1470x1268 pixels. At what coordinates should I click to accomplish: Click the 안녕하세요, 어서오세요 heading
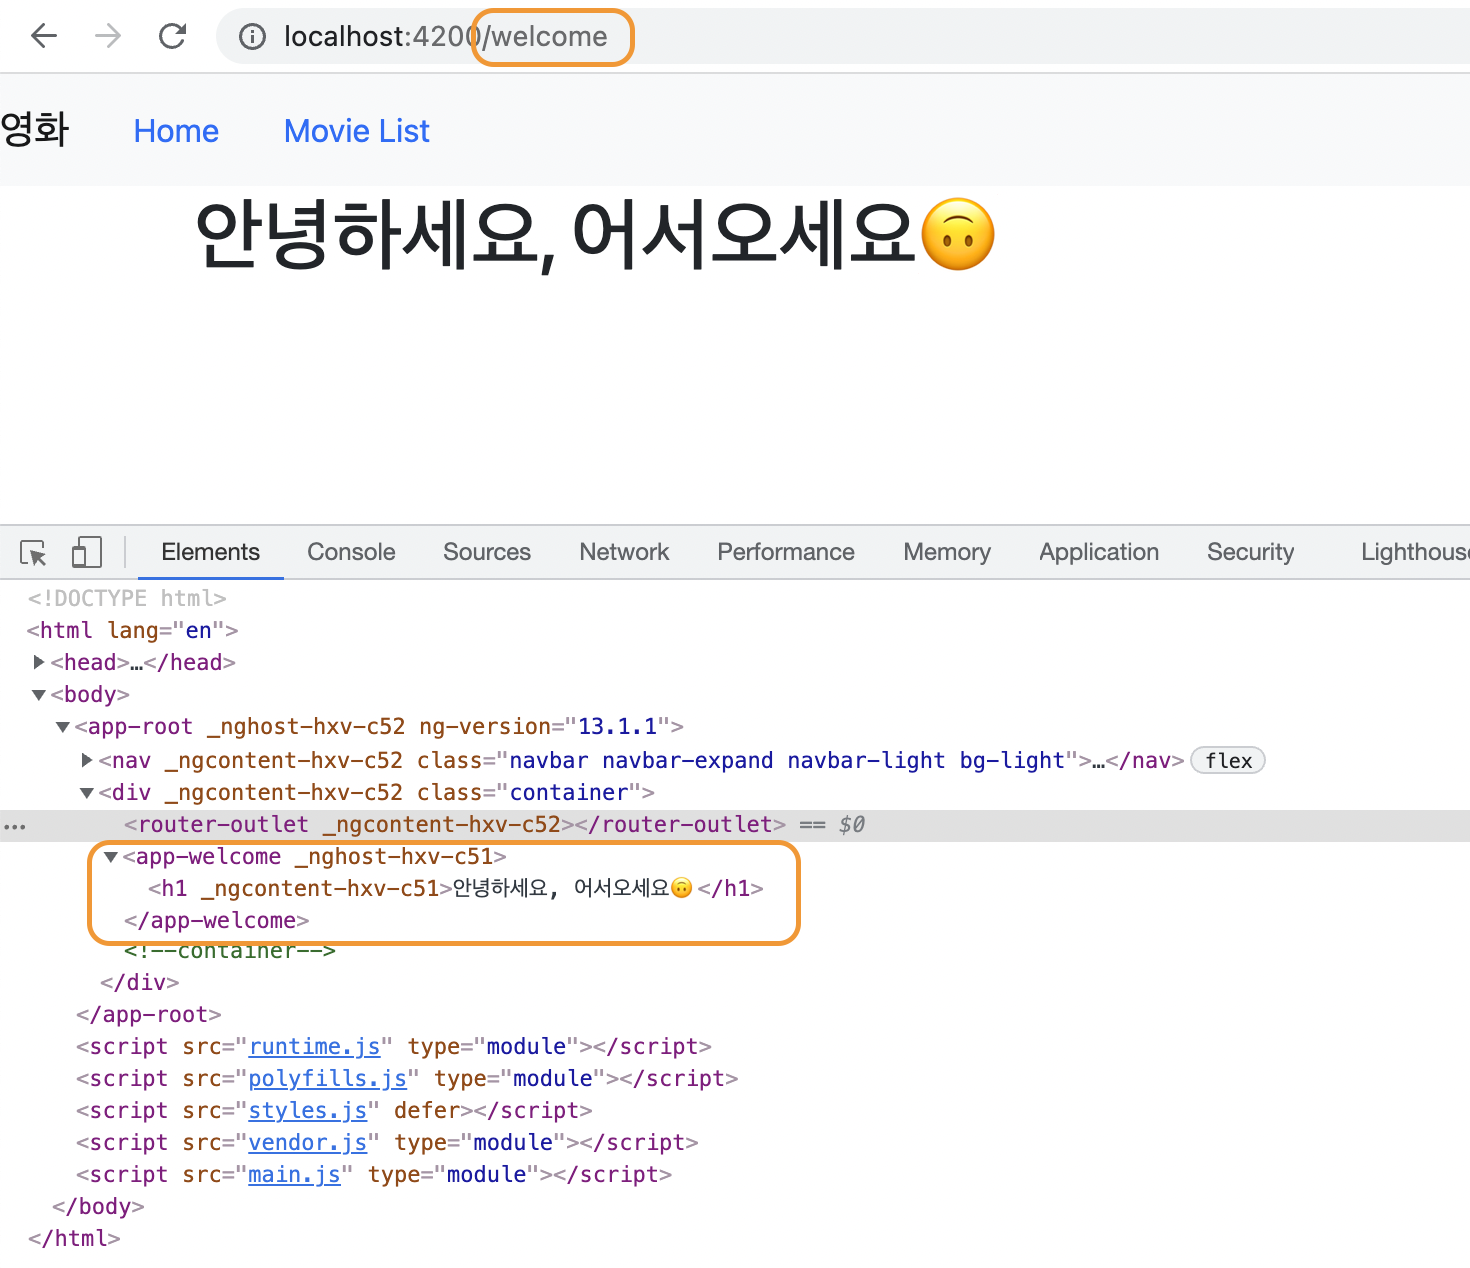[x=595, y=236]
